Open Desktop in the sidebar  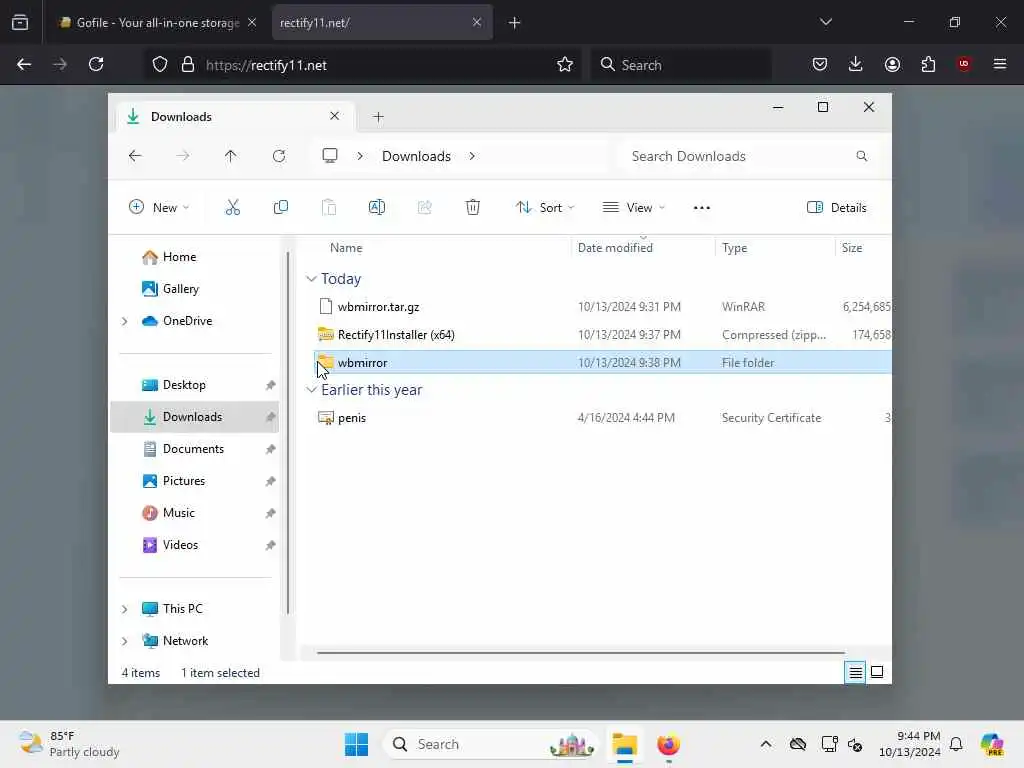pyautogui.click(x=174, y=385)
